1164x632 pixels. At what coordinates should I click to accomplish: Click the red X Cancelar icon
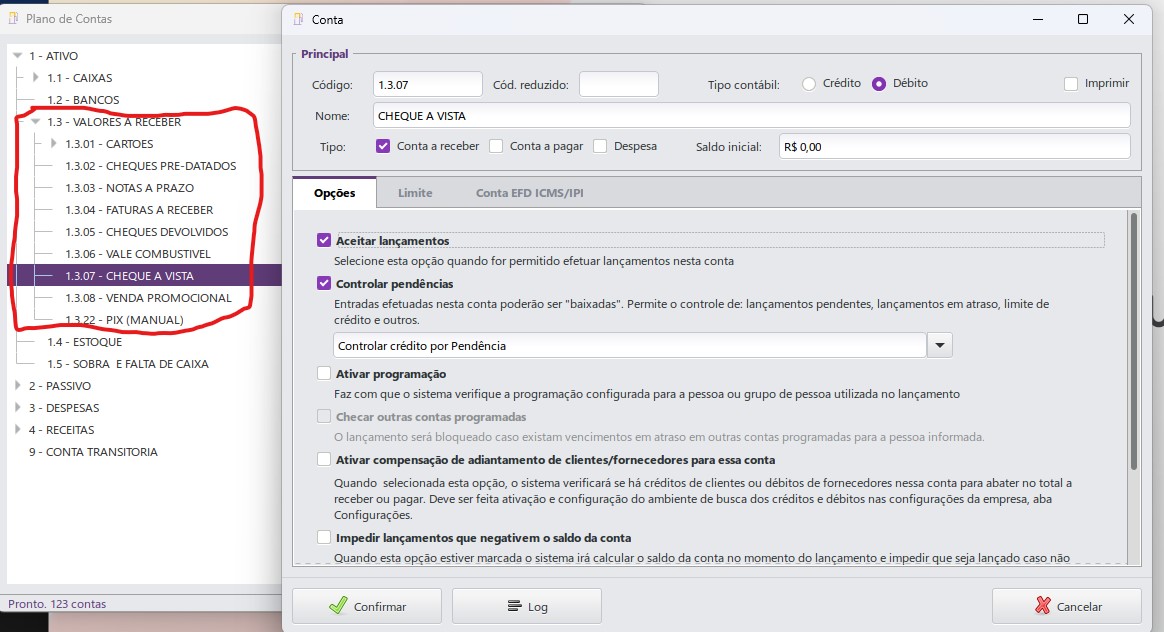[1043, 606]
